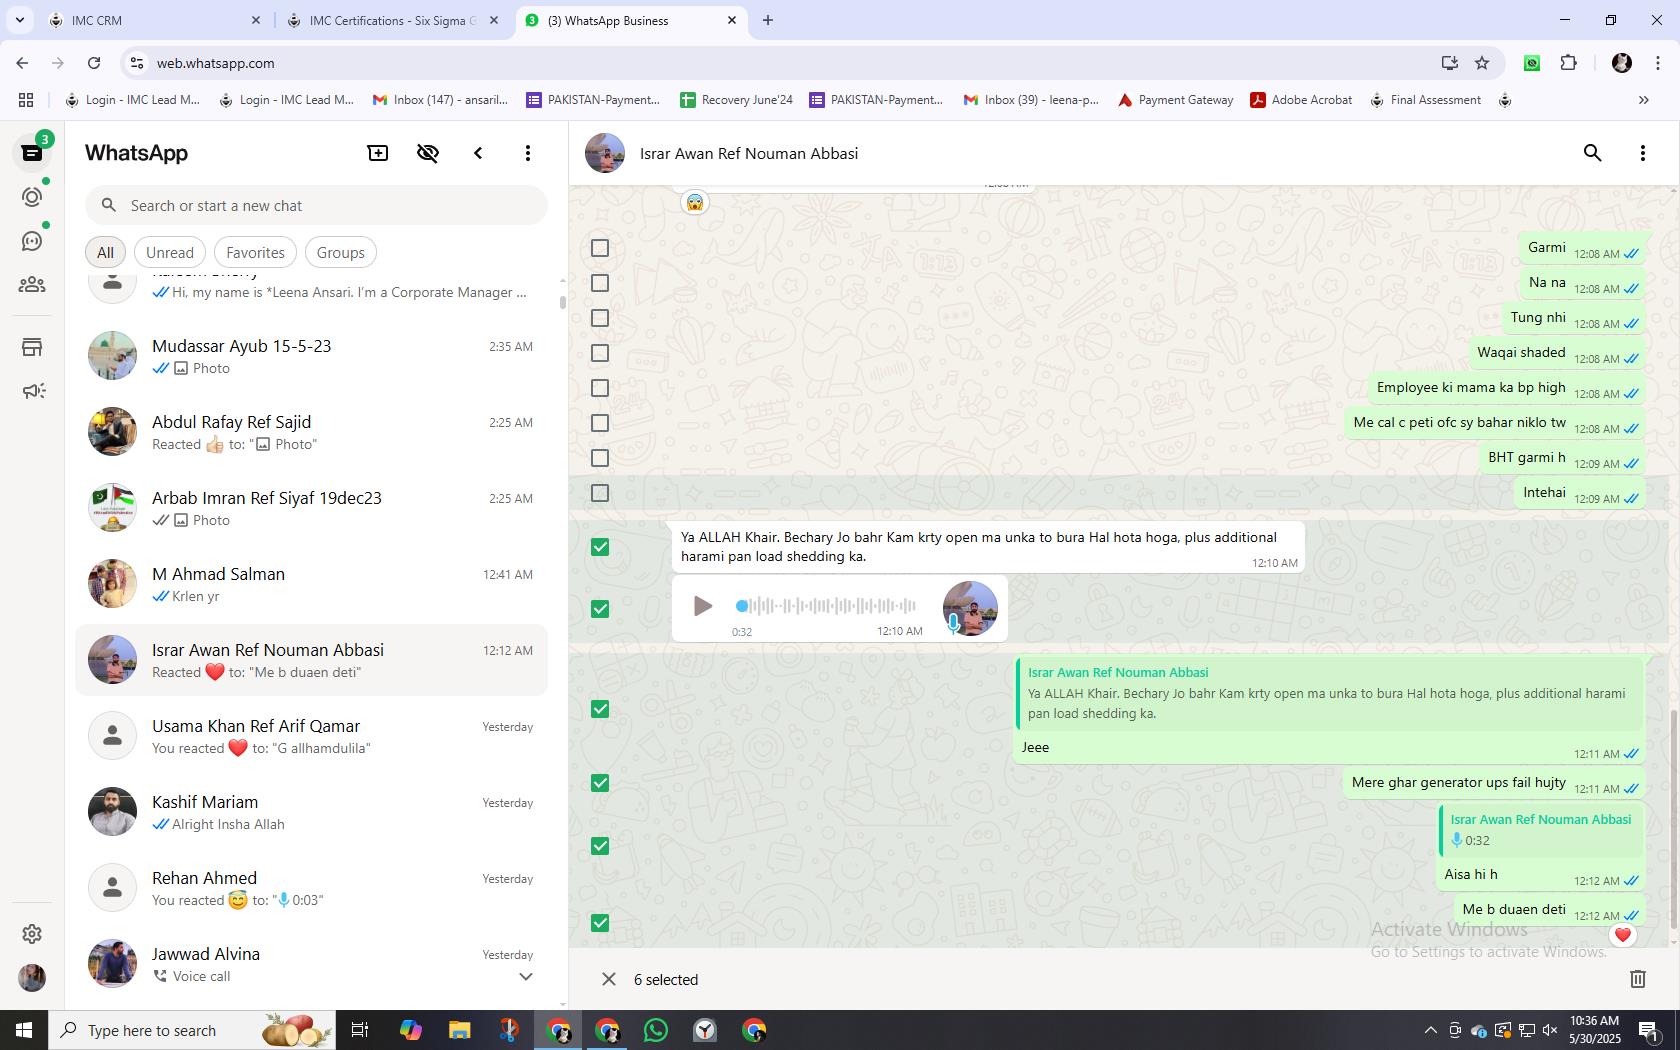Open the Chats icon in left sidebar

coord(32,153)
